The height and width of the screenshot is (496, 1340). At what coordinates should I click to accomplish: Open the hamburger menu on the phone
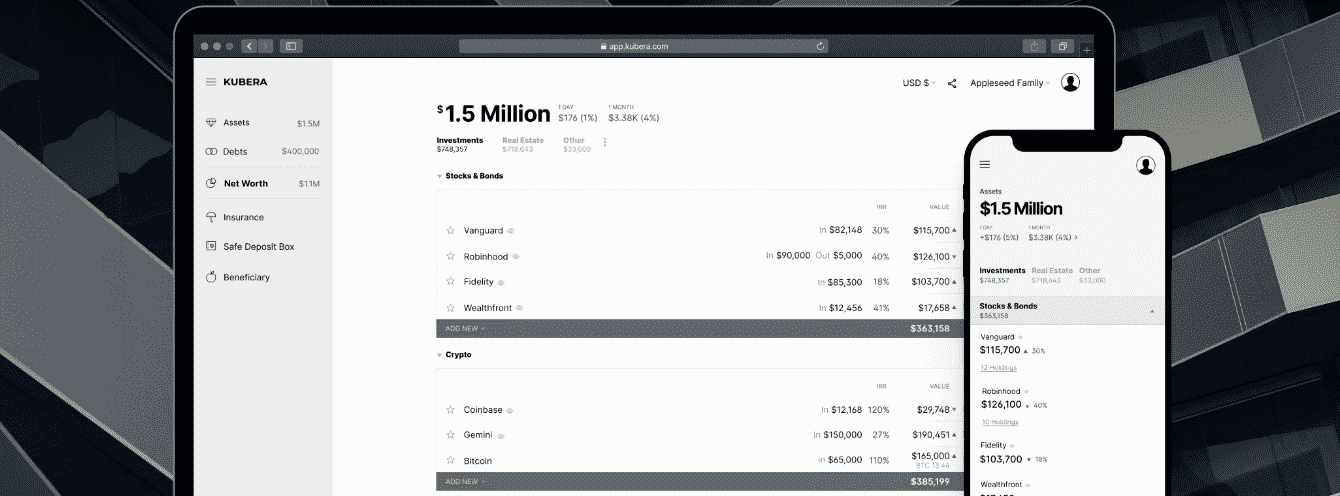[985, 164]
